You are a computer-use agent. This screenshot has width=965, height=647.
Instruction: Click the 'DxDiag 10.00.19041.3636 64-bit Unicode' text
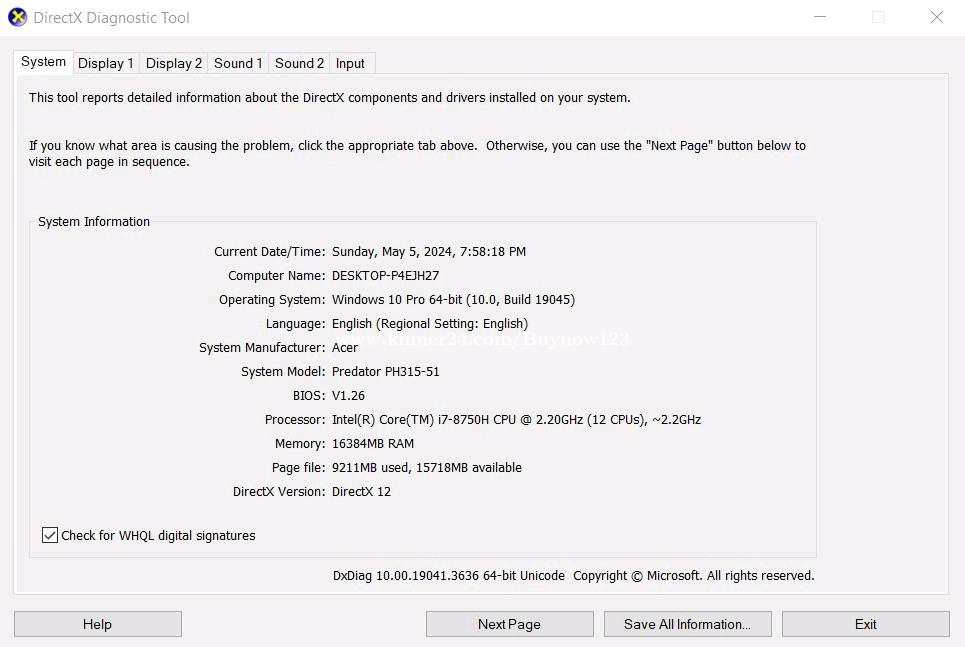(449, 576)
